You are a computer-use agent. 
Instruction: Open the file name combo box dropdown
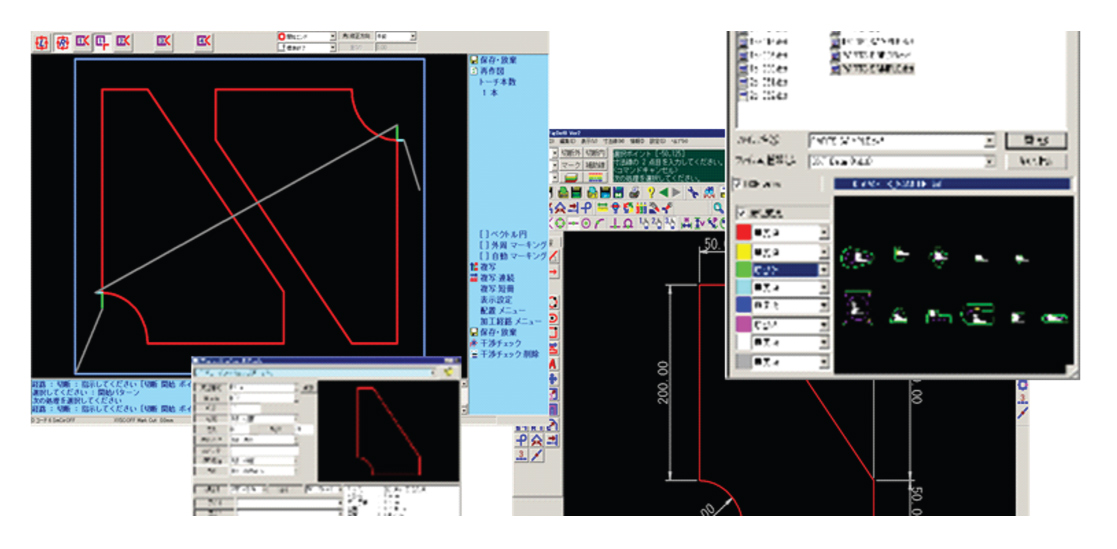[x=988, y=141]
